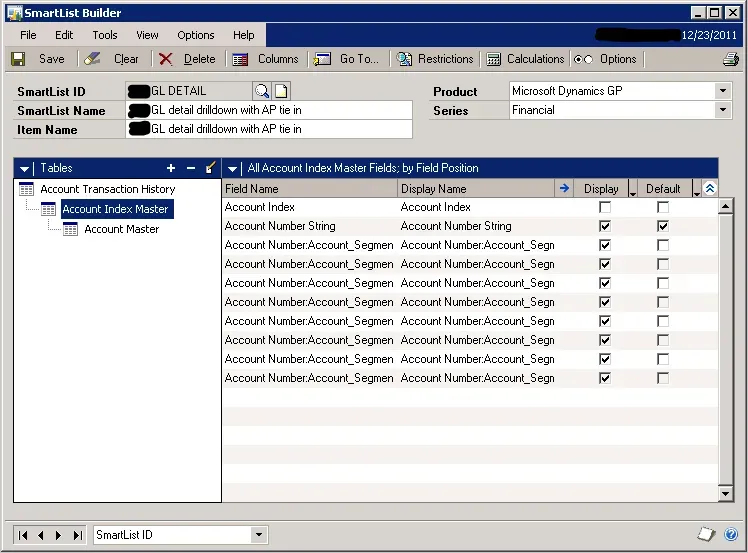Click the note icon in status bar

(x=706, y=535)
